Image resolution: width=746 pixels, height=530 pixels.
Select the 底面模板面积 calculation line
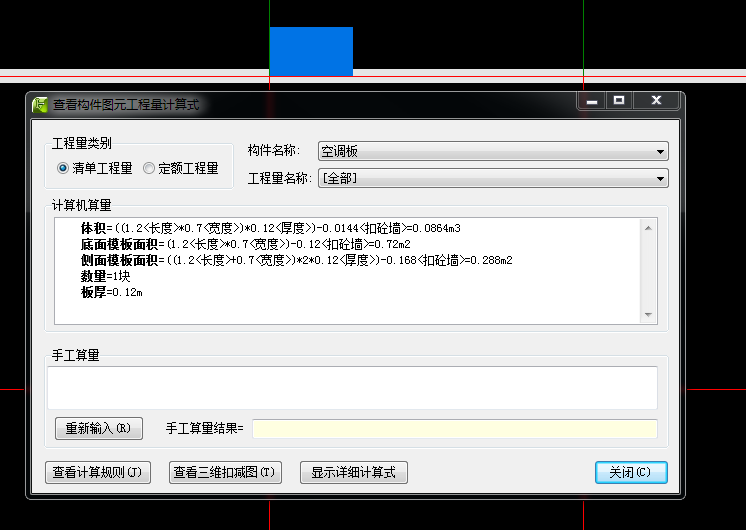point(245,245)
